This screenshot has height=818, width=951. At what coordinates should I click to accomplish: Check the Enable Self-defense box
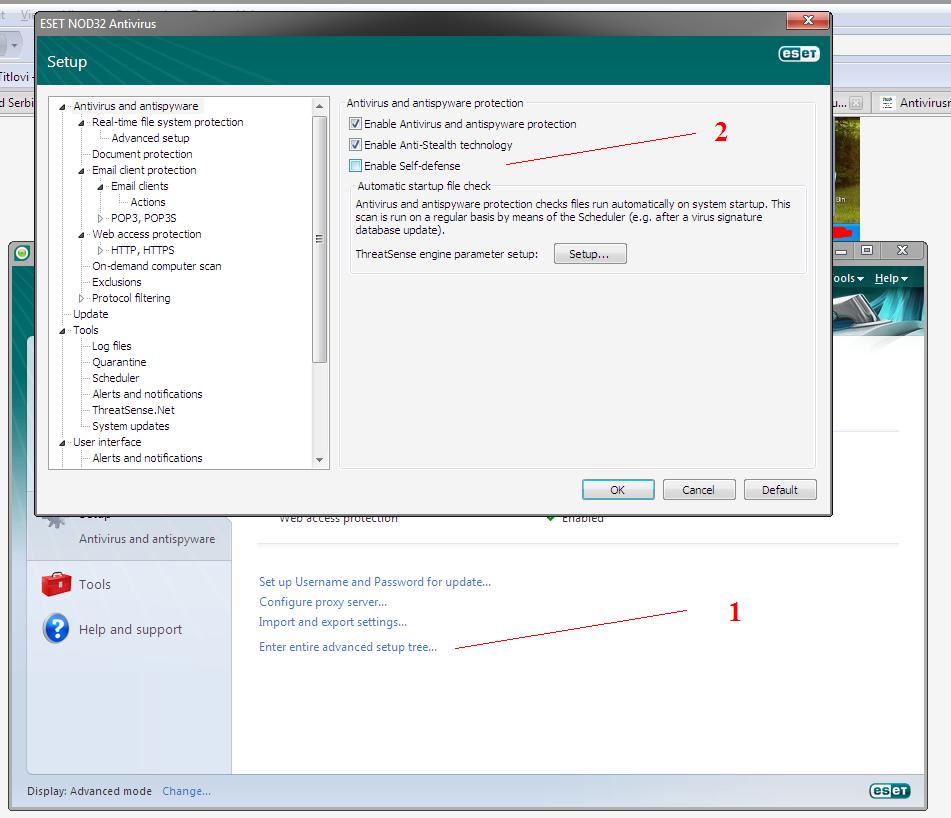(x=355, y=166)
